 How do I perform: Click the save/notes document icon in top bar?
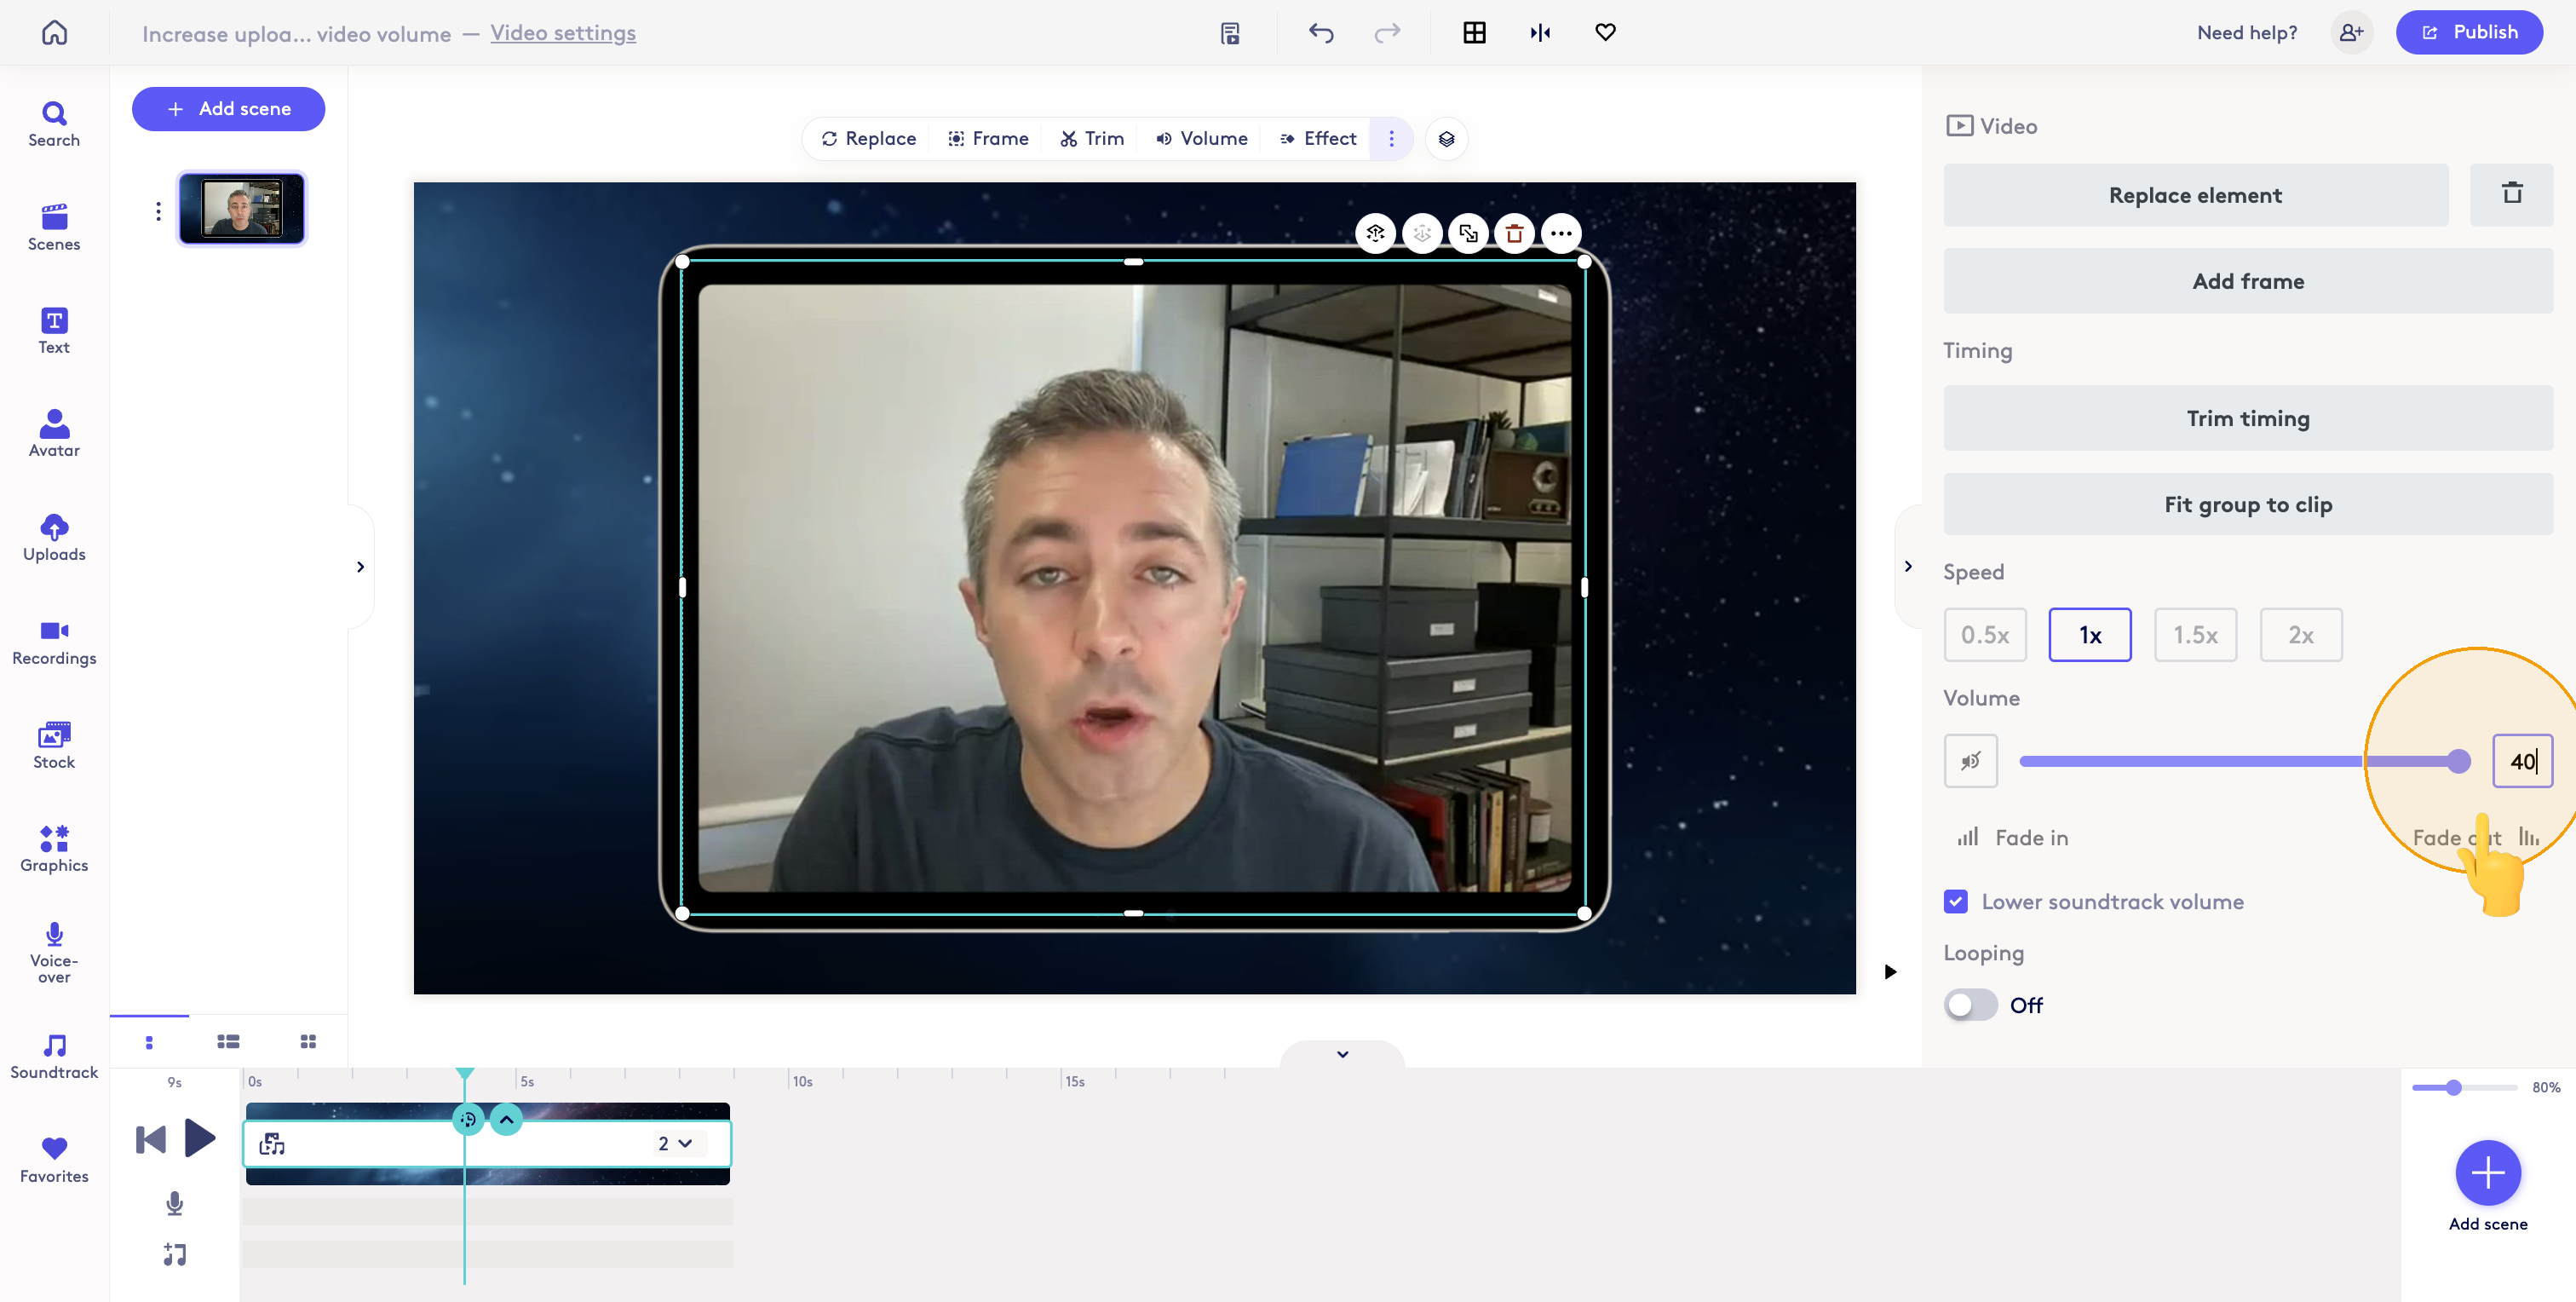[1230, 33]
